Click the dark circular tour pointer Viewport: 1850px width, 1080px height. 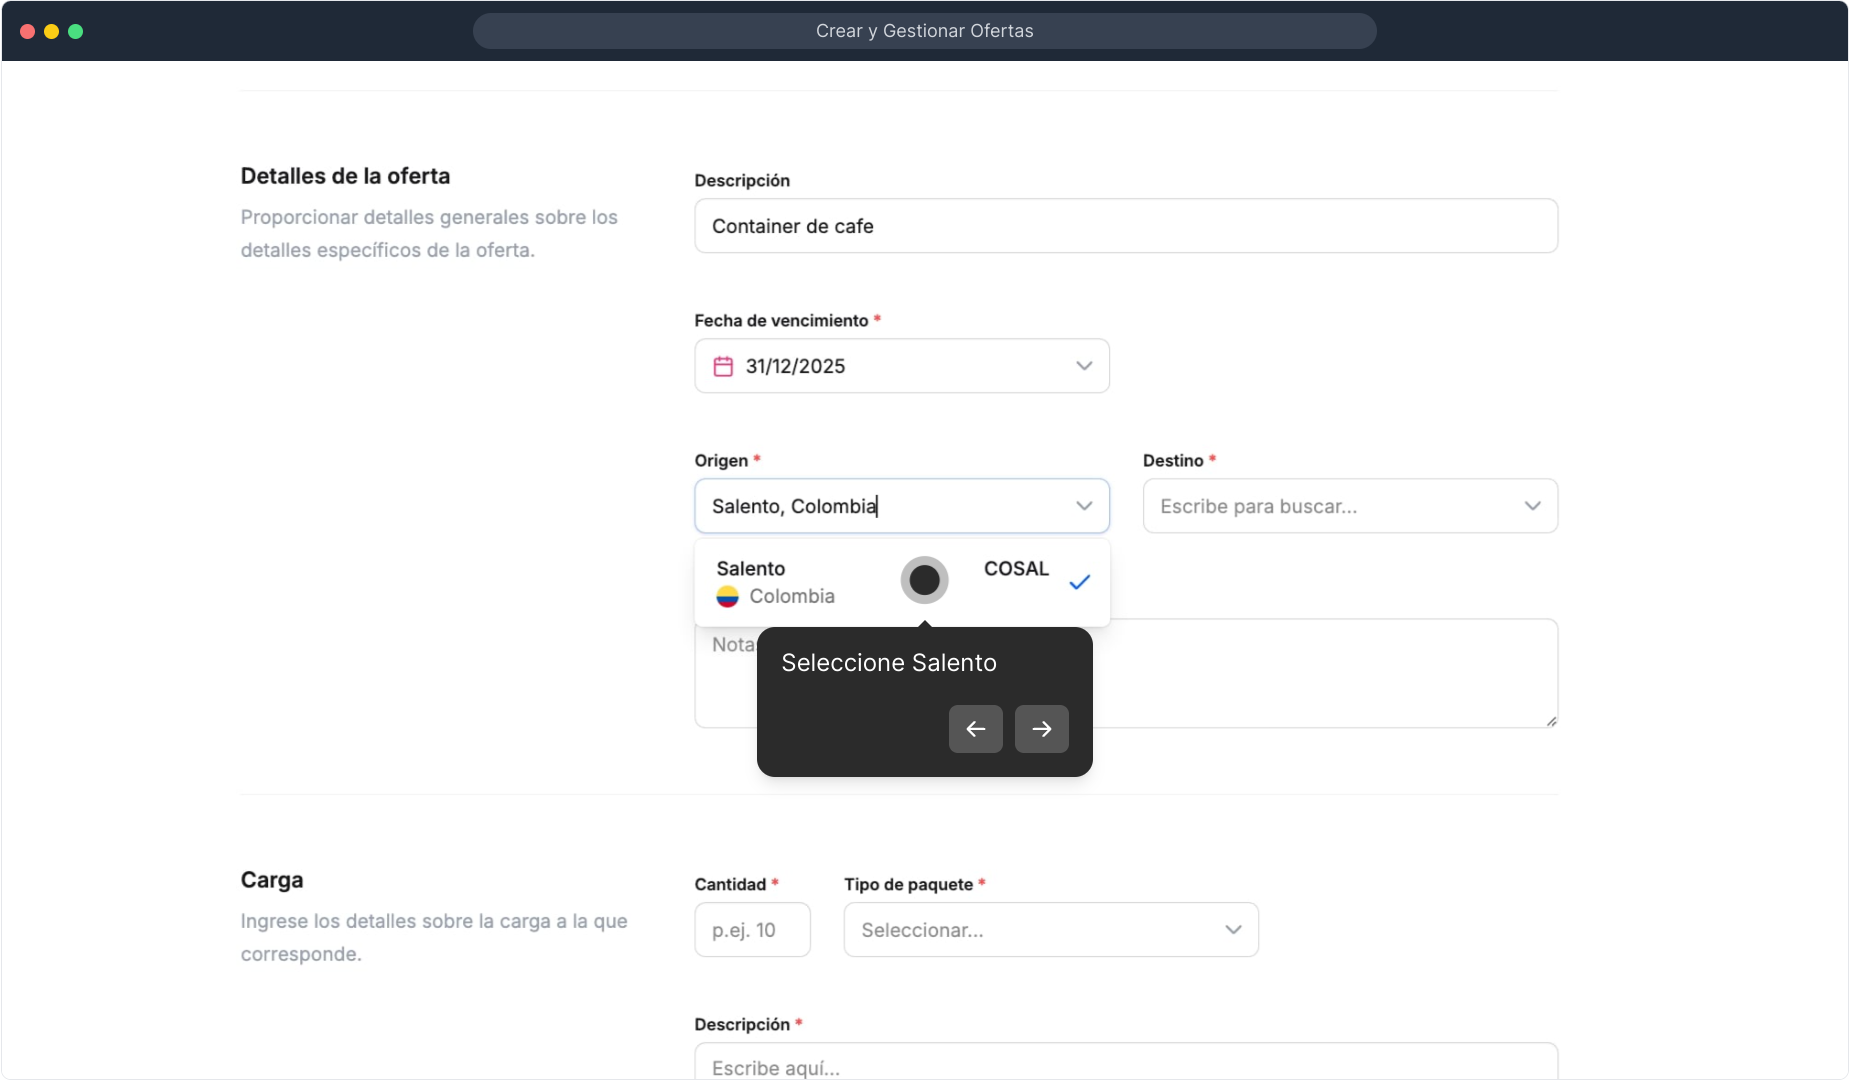click(x=924, y=580)
